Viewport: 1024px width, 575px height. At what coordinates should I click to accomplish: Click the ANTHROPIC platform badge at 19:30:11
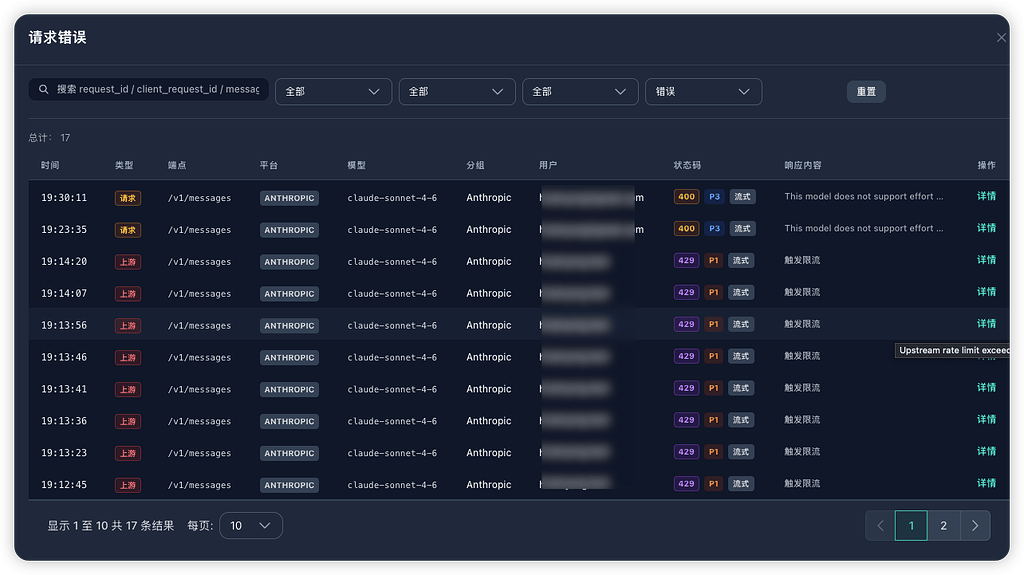point(289,198)
